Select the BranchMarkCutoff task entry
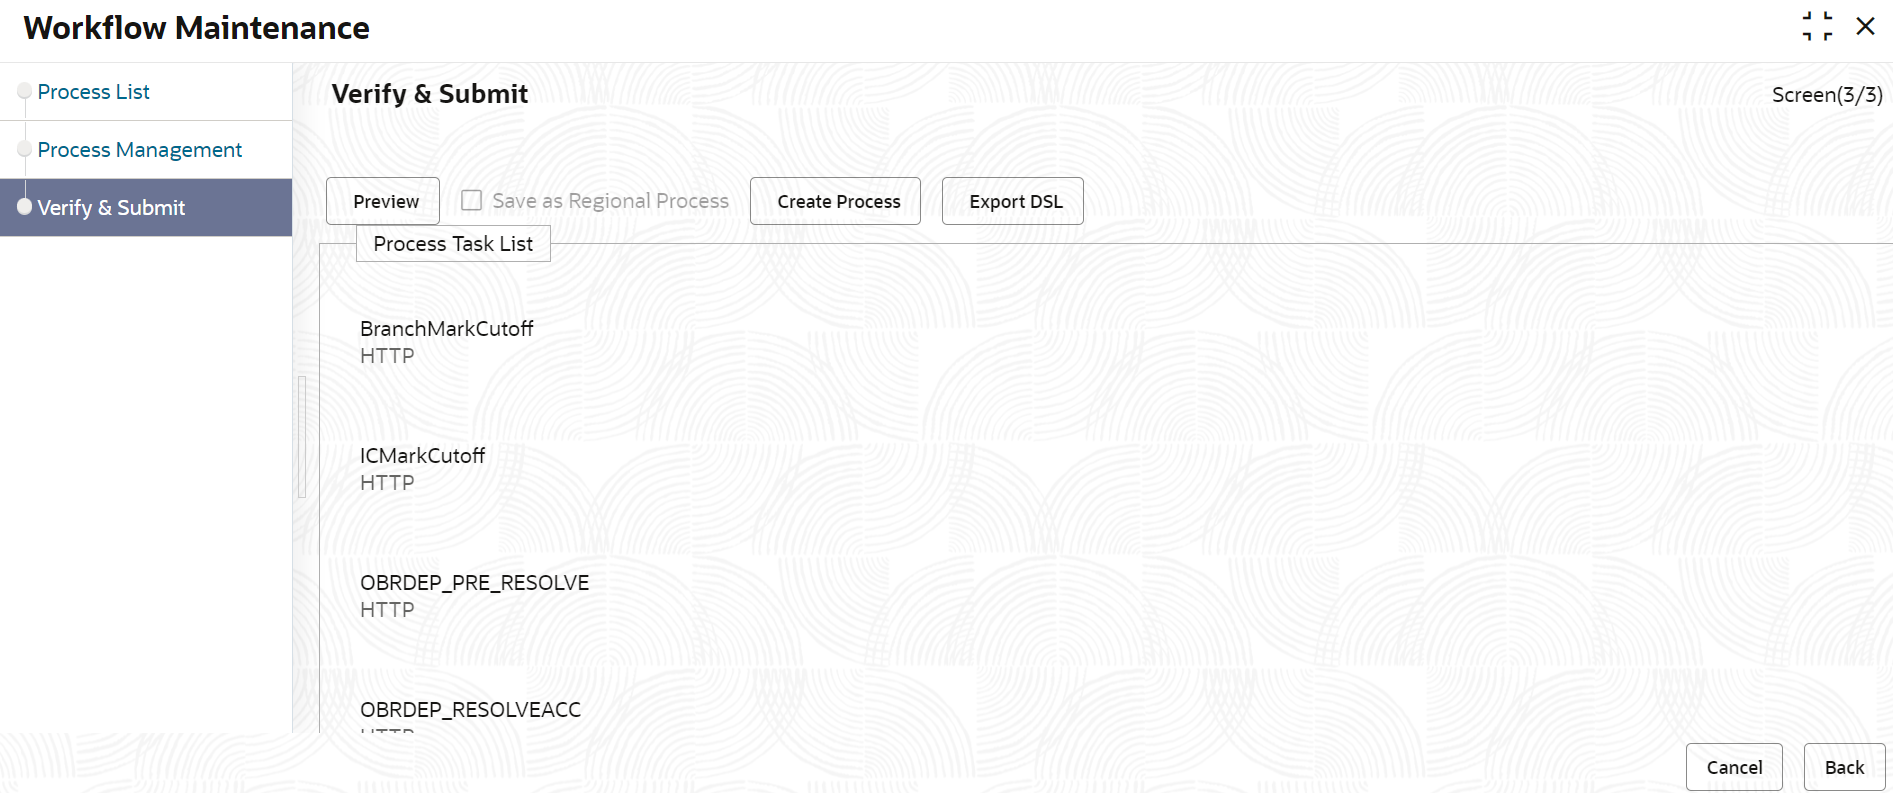Screen dimensions: 1893x793 (x=446, y=341)
